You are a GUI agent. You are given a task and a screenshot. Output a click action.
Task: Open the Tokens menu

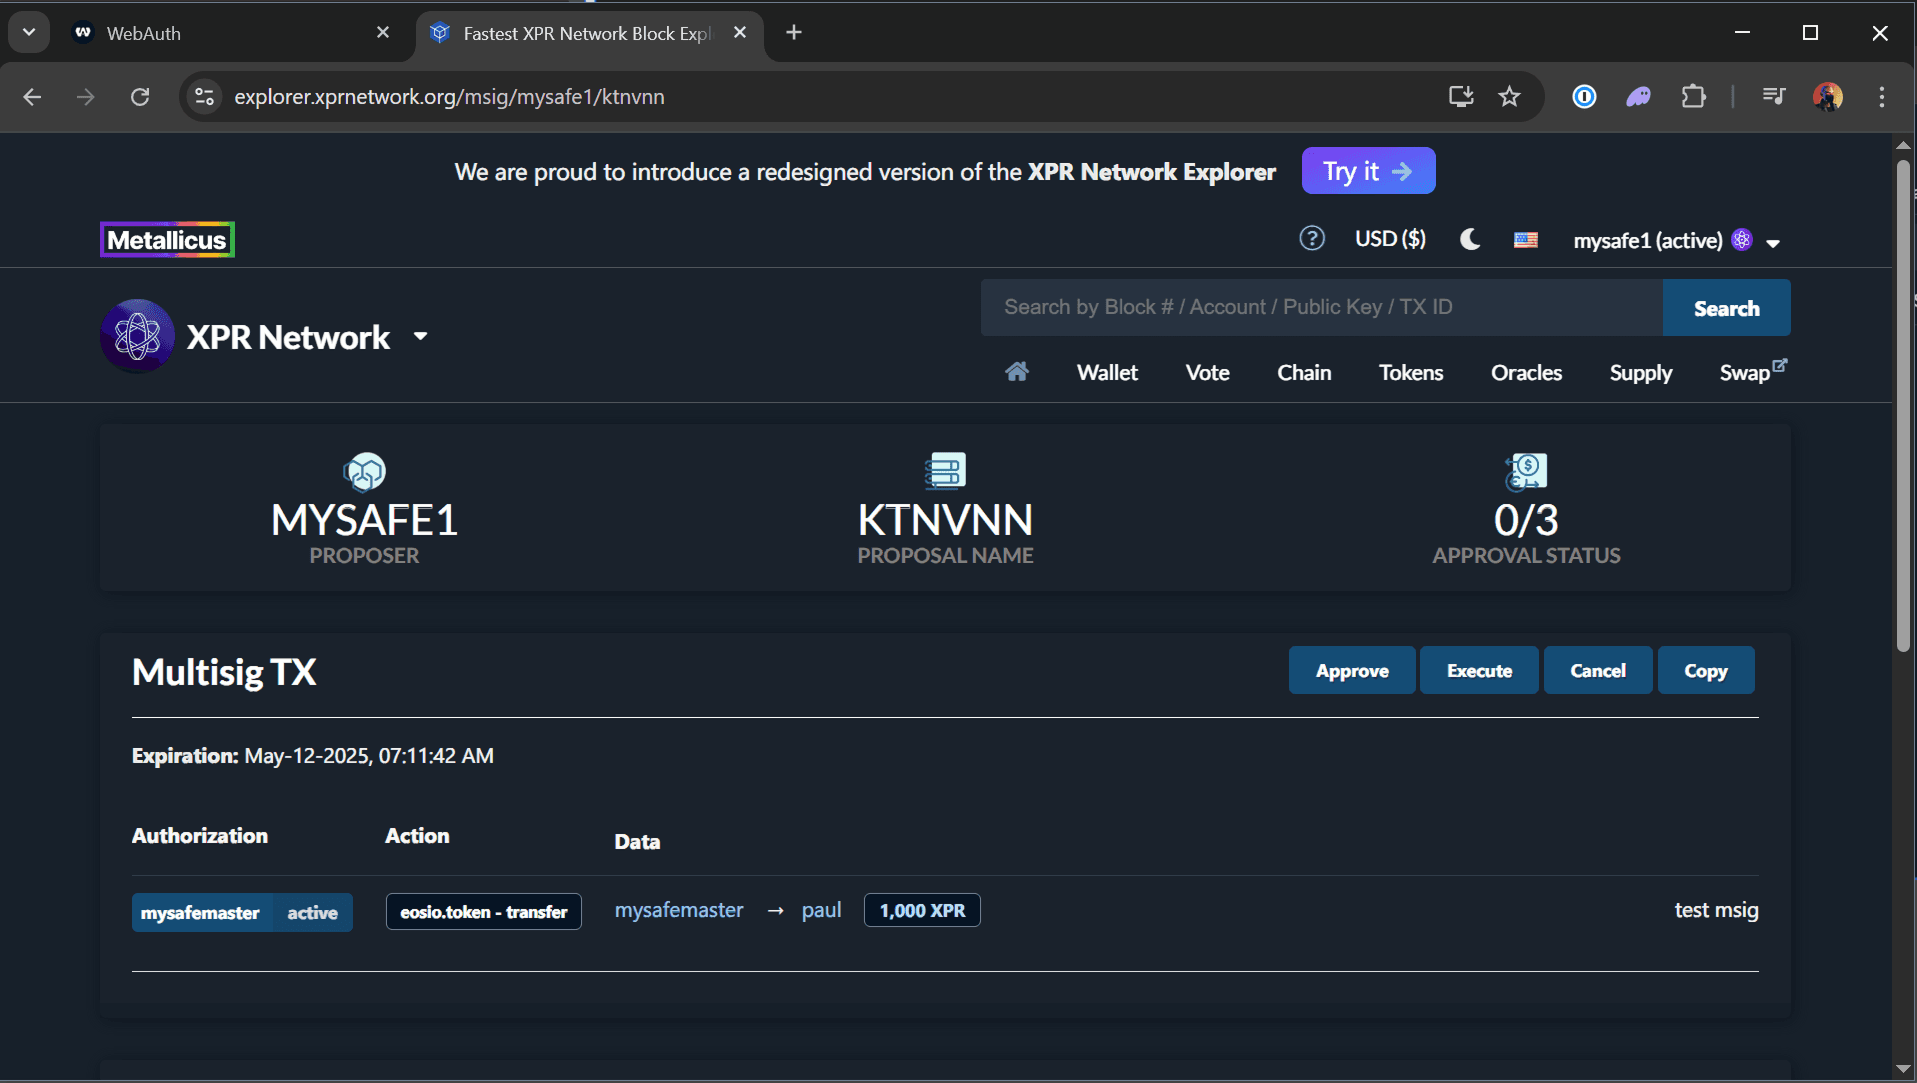[1411, 373]
